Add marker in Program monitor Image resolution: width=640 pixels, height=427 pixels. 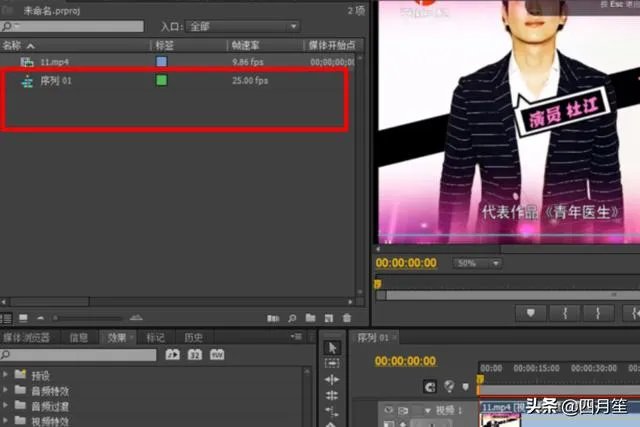click(x=531, y=313)
